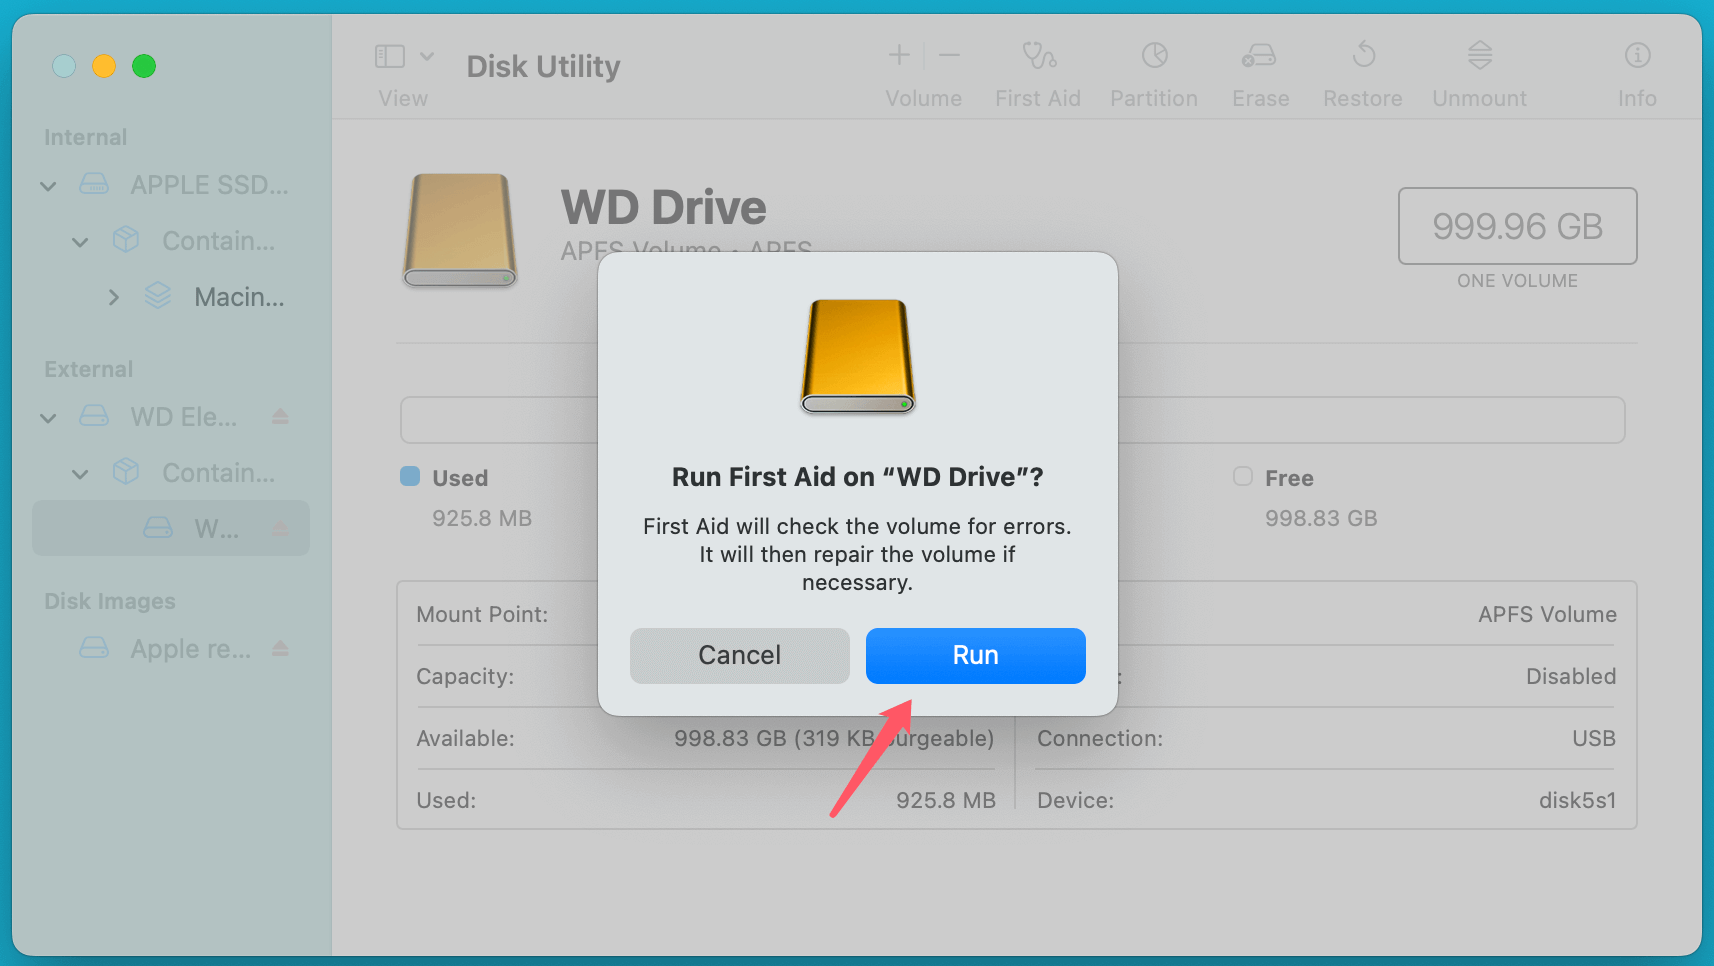The height and width of the screenshot is (966, 1714).
Task: Expand the Macintosh HD entry
Action: tap(113, 296)
